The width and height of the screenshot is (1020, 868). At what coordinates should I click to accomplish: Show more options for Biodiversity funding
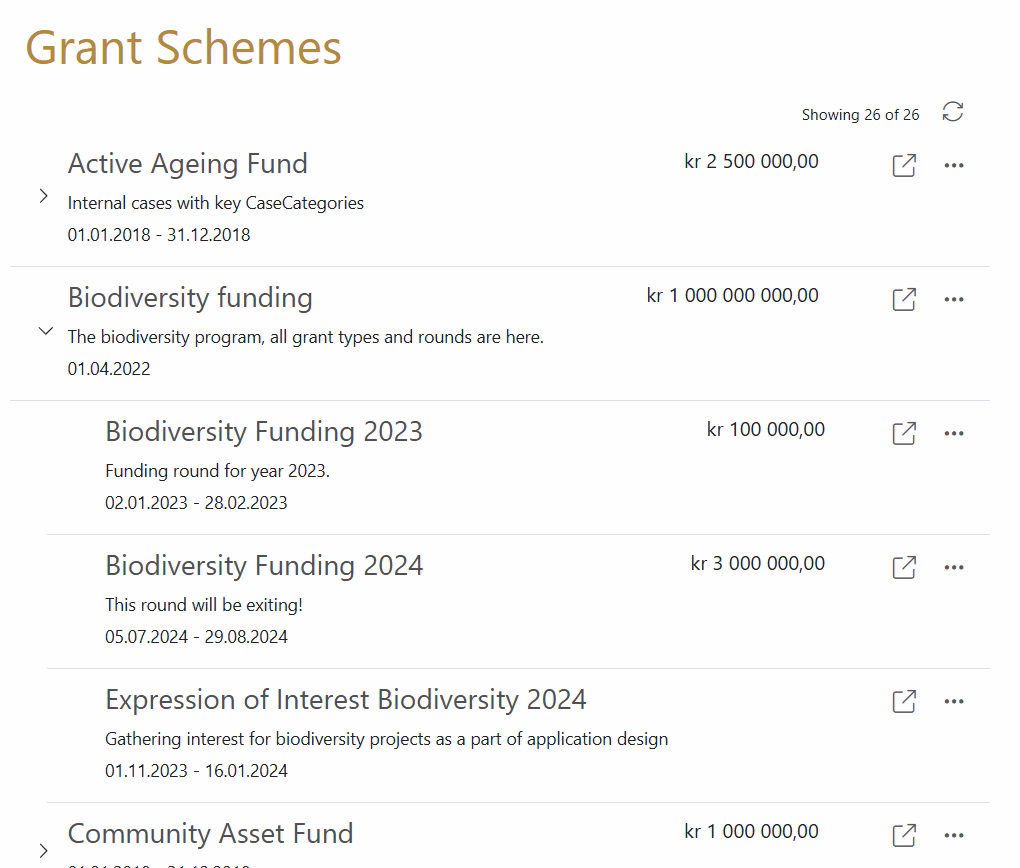click(x=954, y=299)
